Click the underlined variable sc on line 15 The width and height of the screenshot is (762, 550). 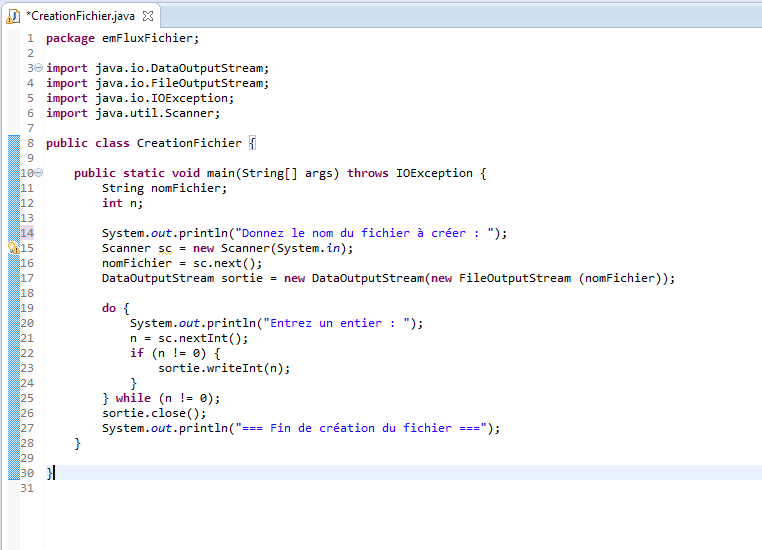pos(166,248)
